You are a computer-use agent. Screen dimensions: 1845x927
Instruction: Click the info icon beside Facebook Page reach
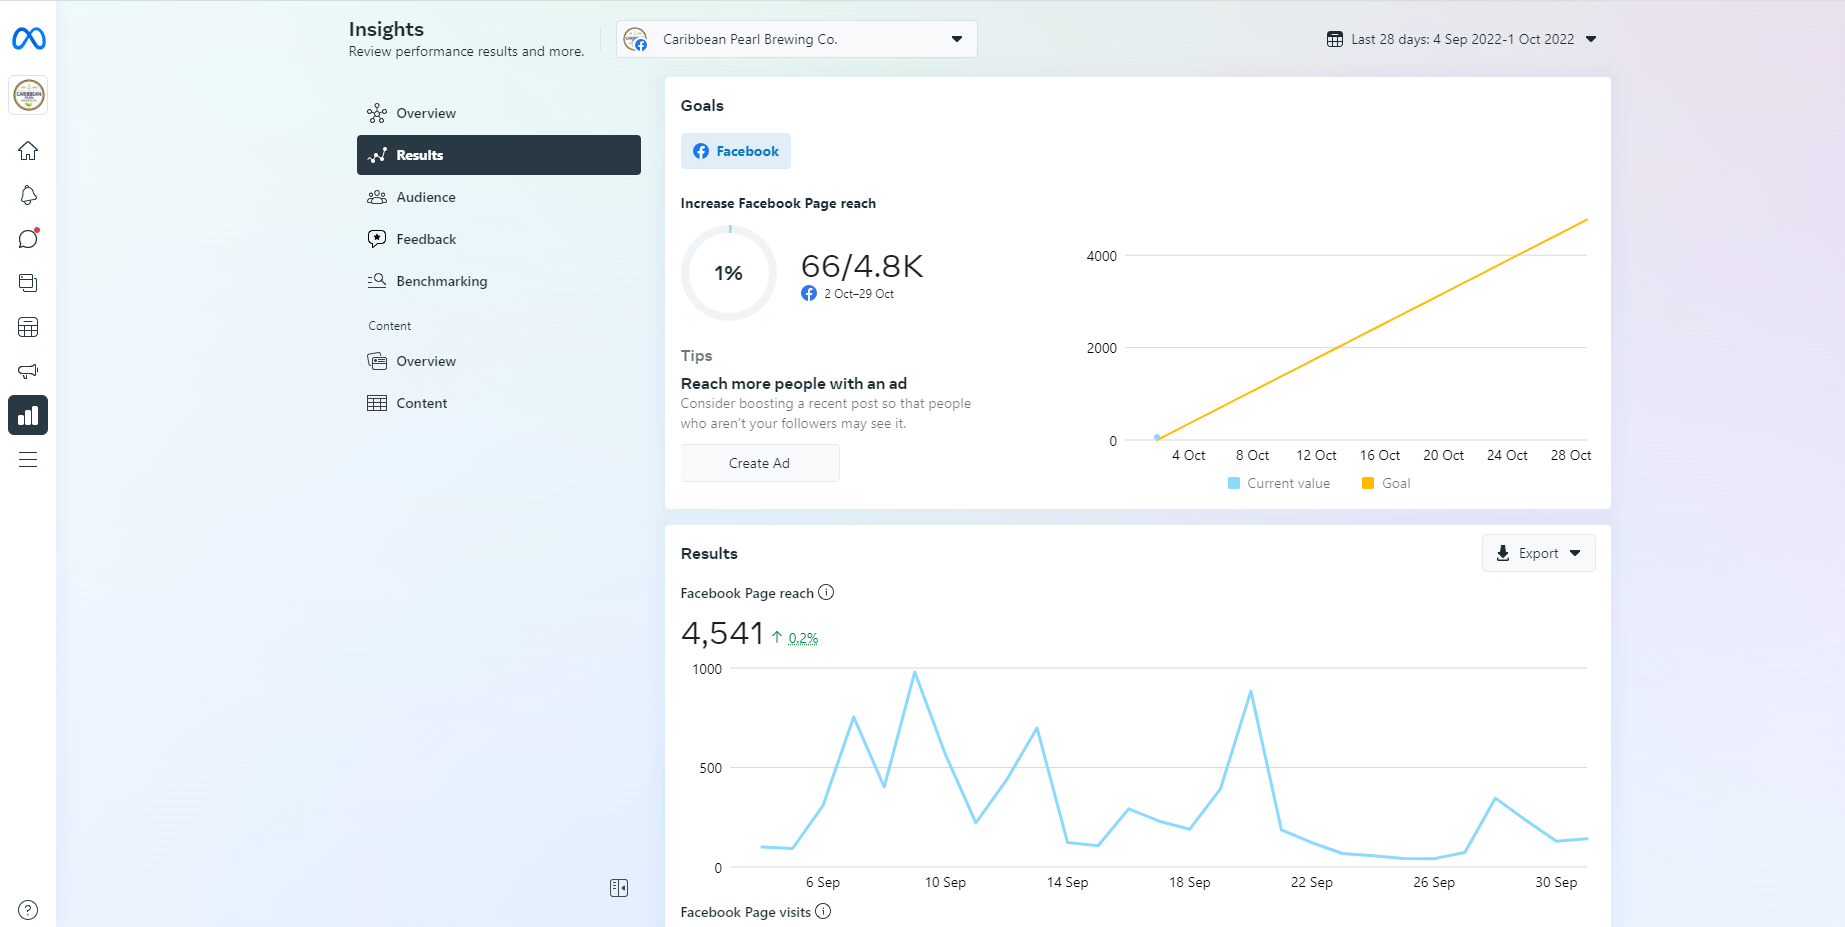pyautogui.click(x=826, y=592)
